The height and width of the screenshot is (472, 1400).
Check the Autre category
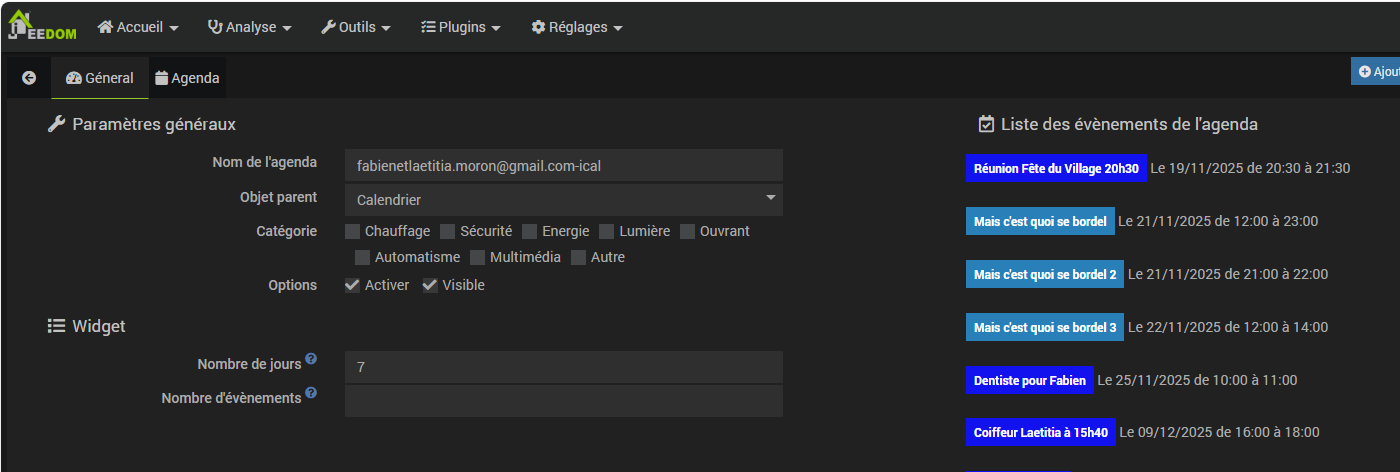point(579,258)
